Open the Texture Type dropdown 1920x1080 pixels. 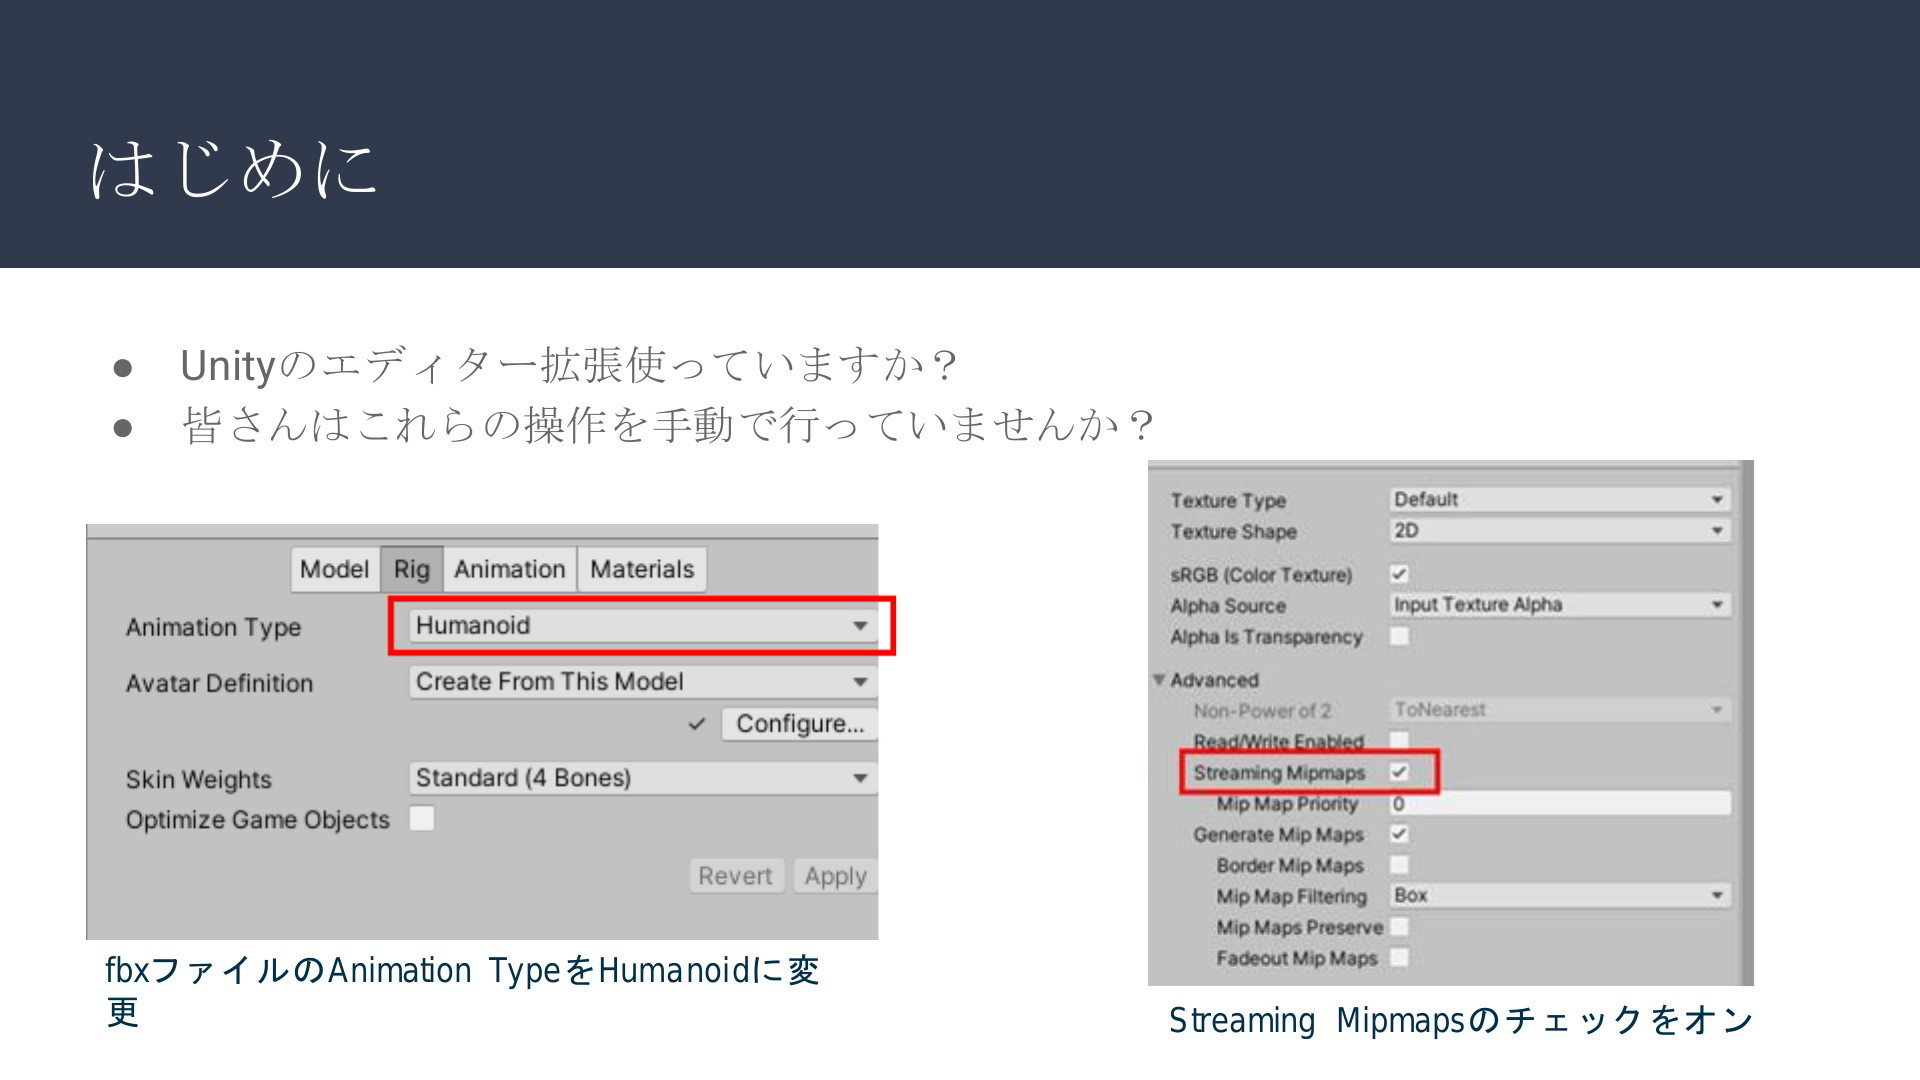[x=1560, y=499]
